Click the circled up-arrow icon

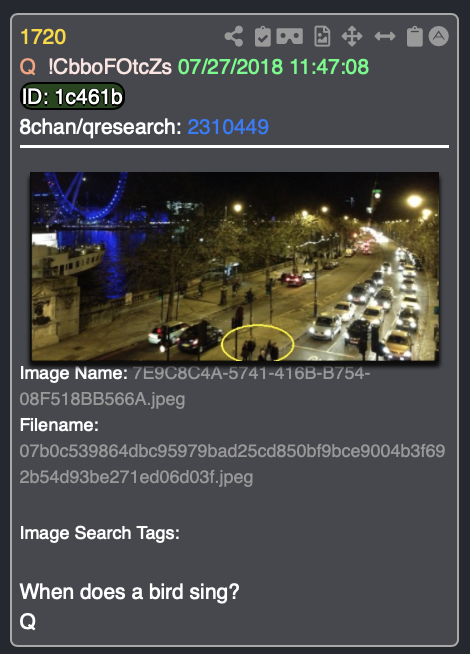pyautogui.click(x=438, y=36)
